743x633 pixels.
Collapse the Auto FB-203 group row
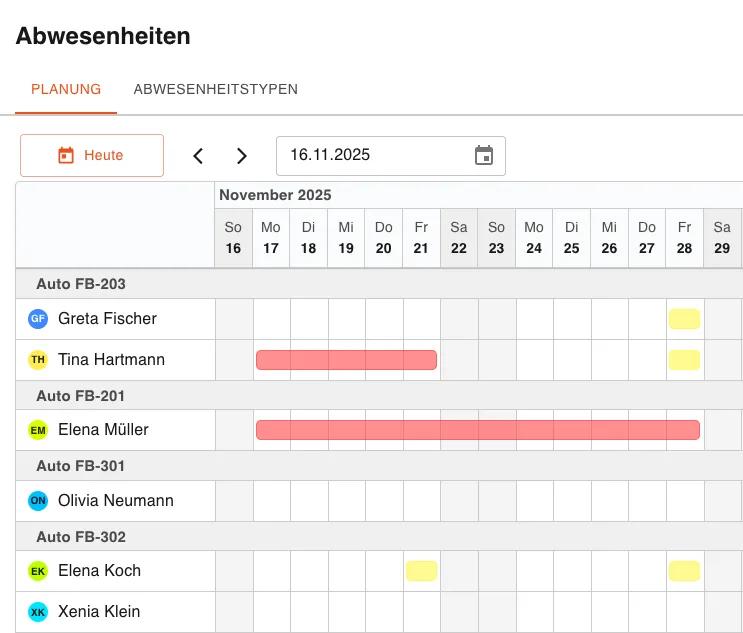tap(81, 284)
